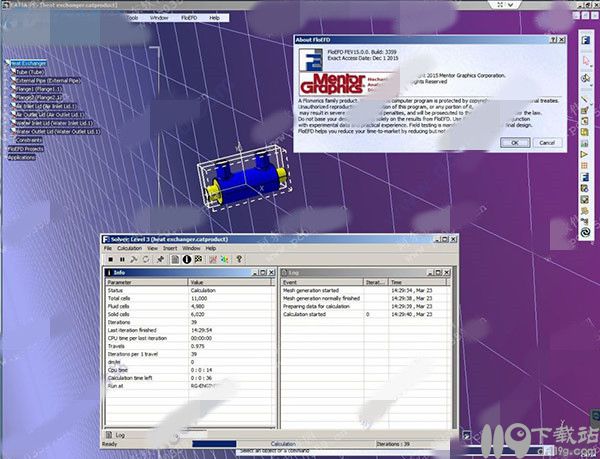Image resolution: width=600 pixels, height=459 pixels.
Task: Click the 'Mesh generation started' log event
Action: tap(311, 290)
